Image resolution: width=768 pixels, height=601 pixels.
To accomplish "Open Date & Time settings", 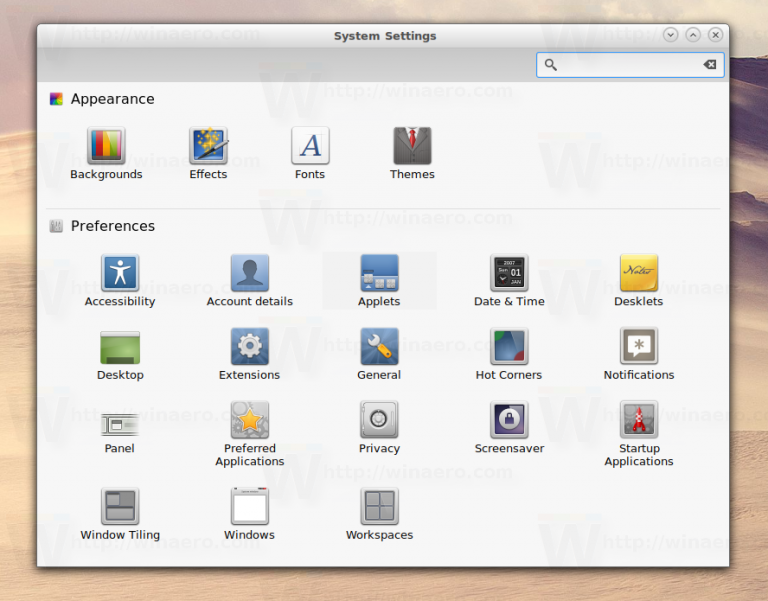I will pyautogui.click(x=509, y=273).
